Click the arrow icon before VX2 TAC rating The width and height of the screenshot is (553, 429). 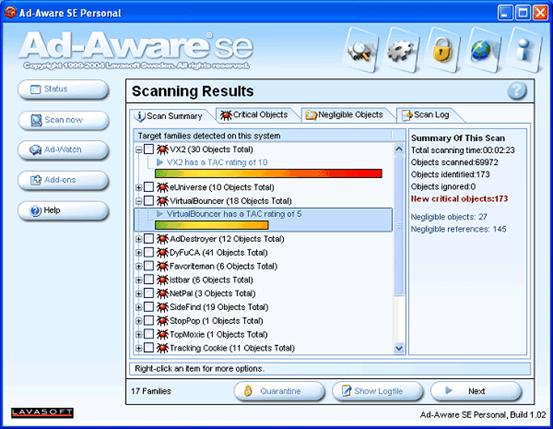[x=160, y=162]
